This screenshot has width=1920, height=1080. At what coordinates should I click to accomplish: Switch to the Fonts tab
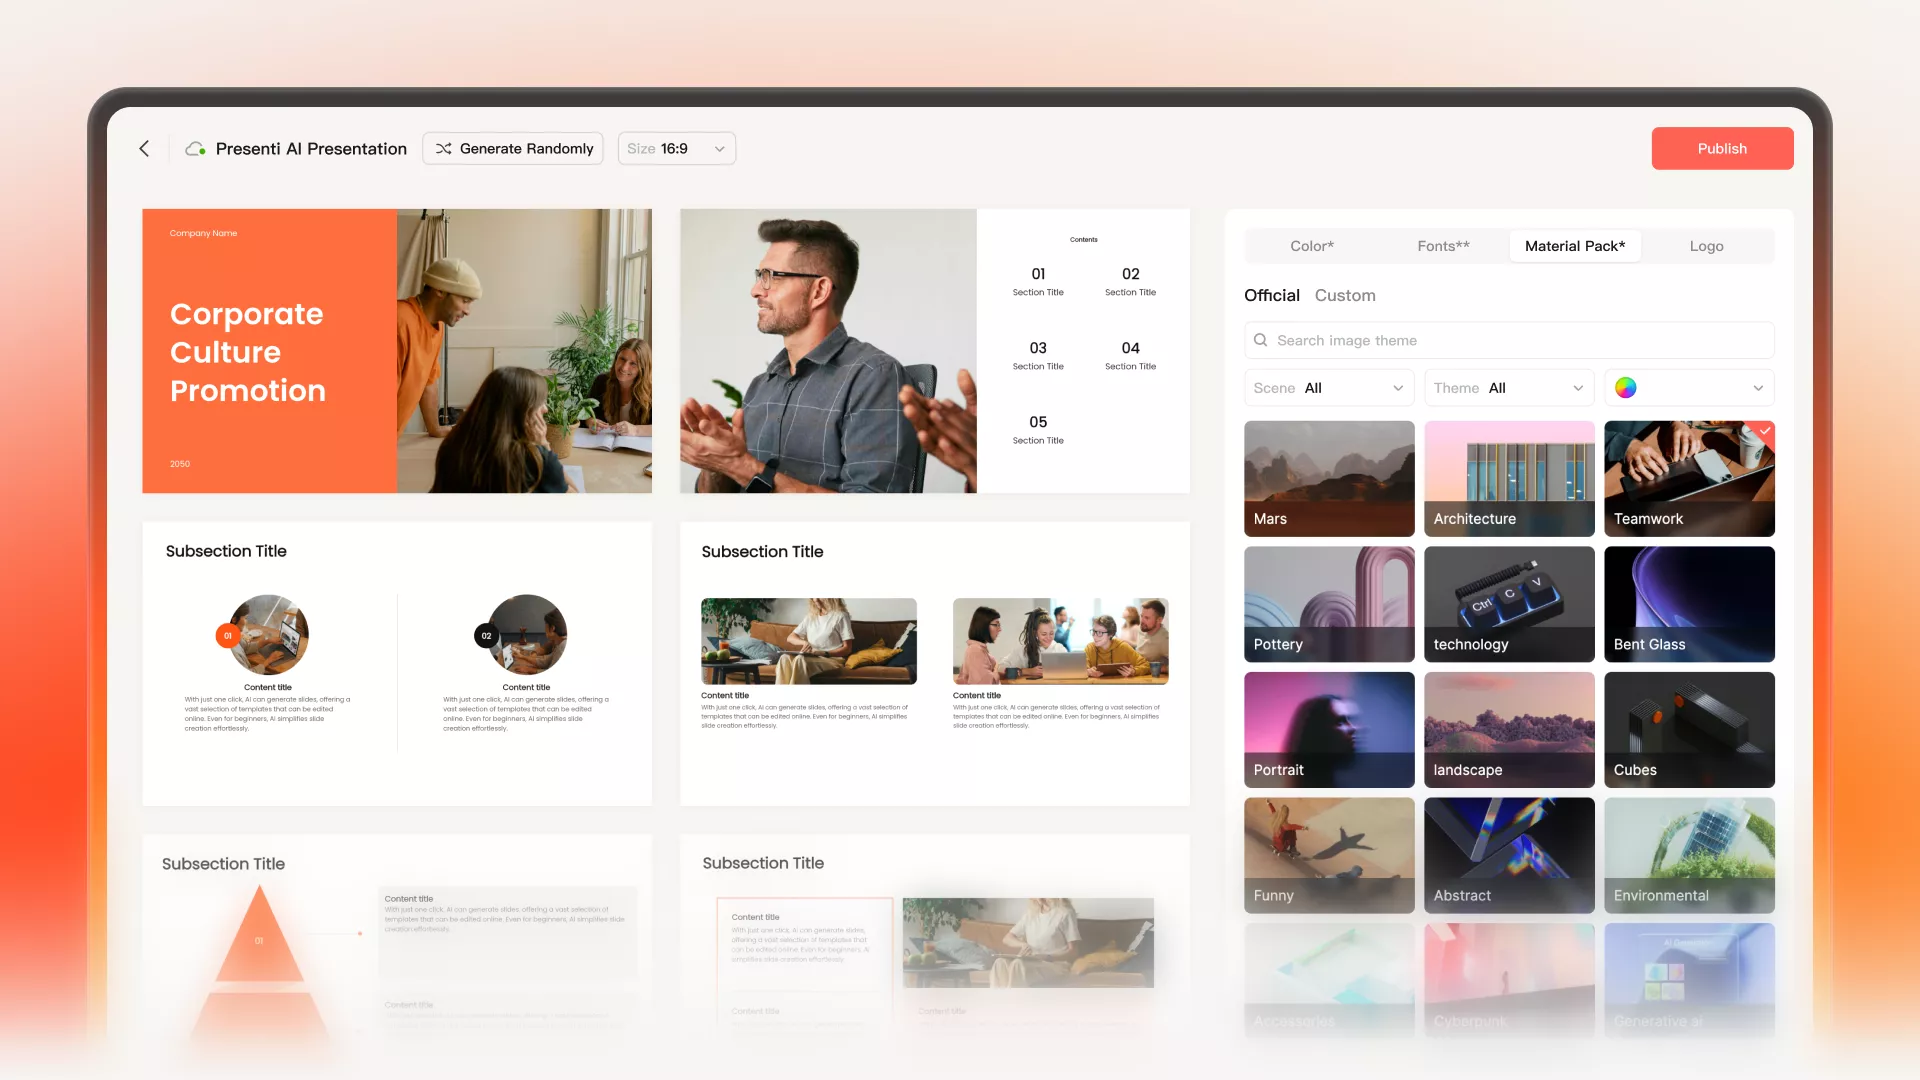click(x=1442, y=246)
